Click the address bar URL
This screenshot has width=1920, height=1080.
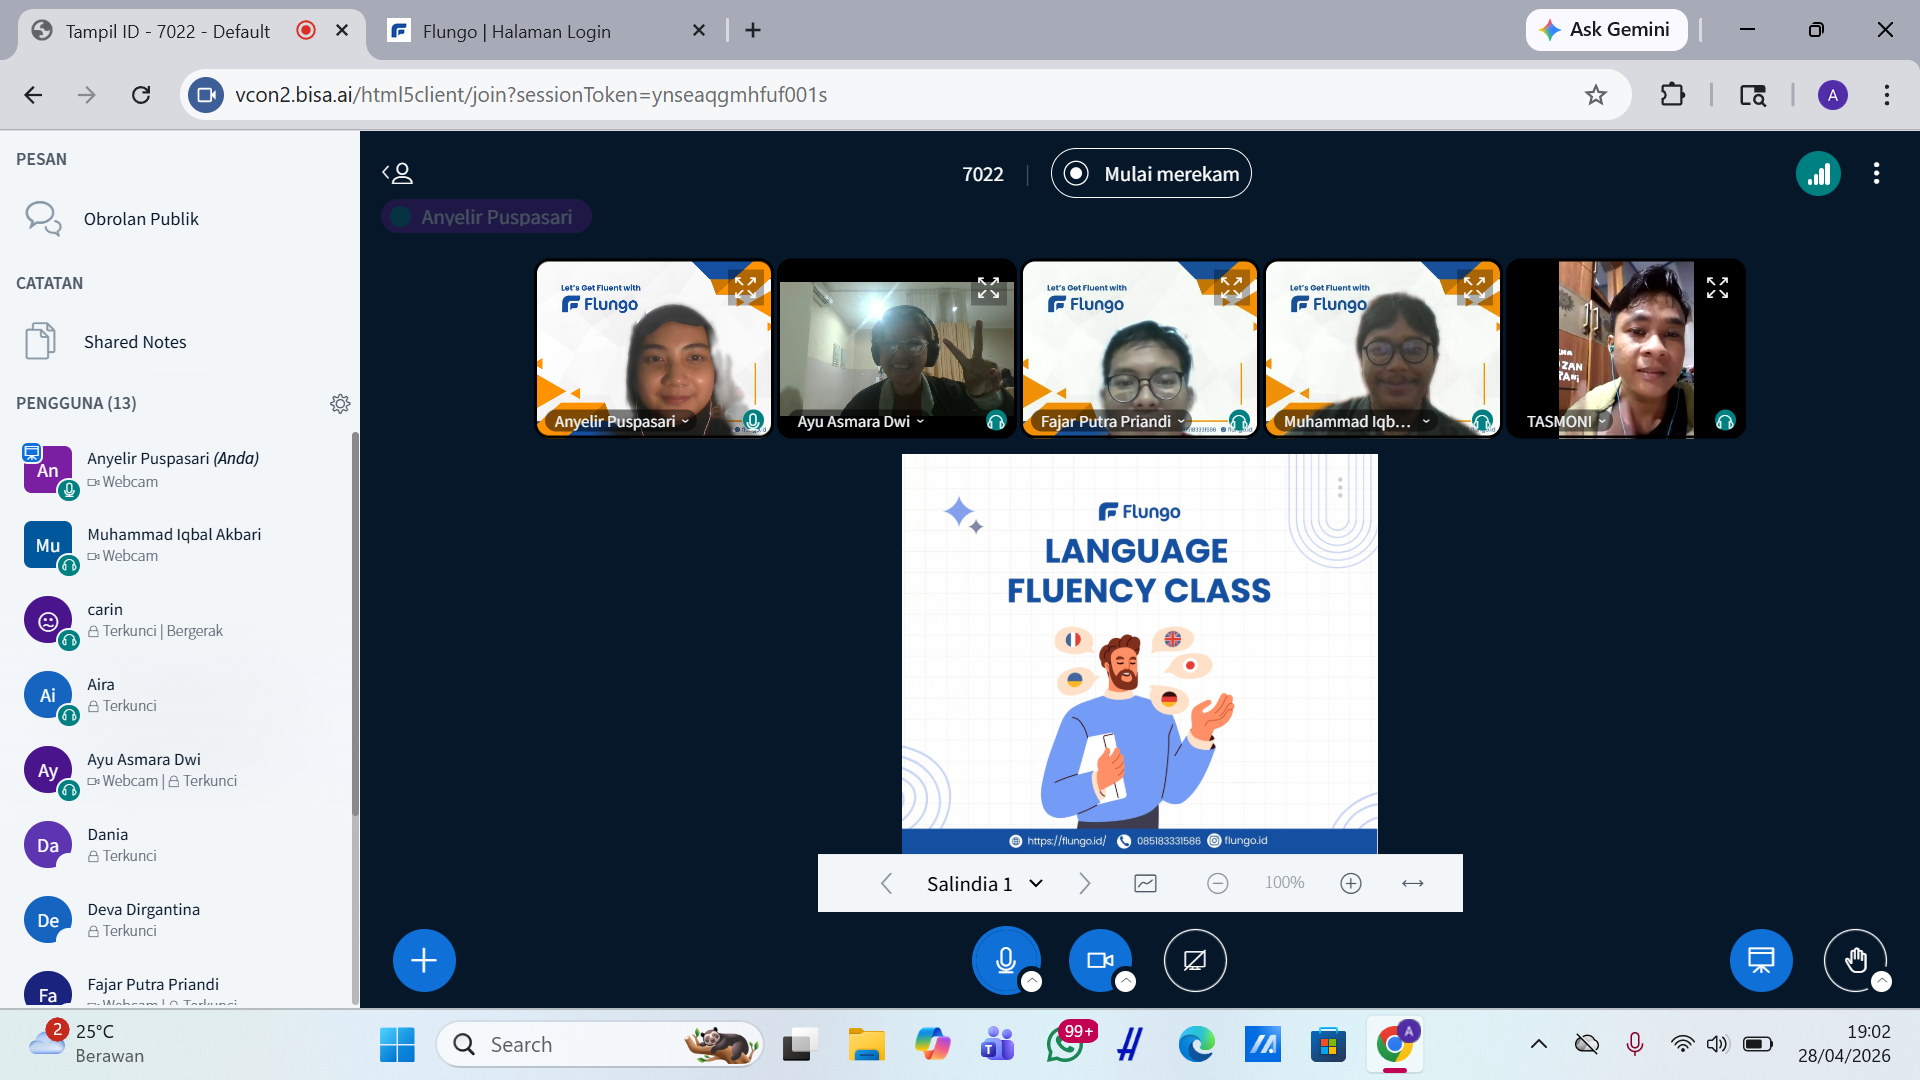(531, 95)
